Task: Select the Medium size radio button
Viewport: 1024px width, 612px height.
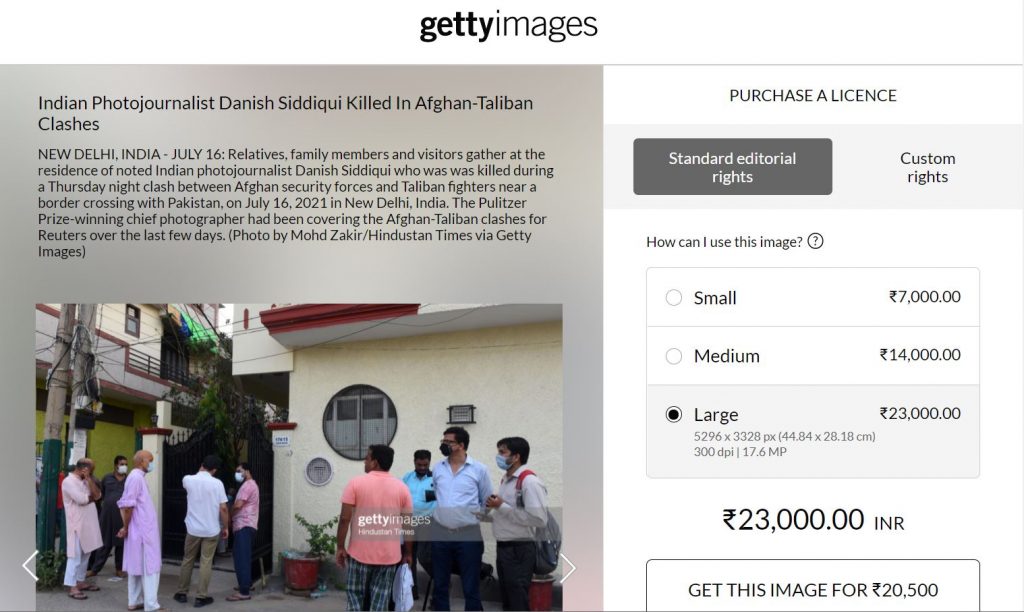Action: (x=673, y=356)
